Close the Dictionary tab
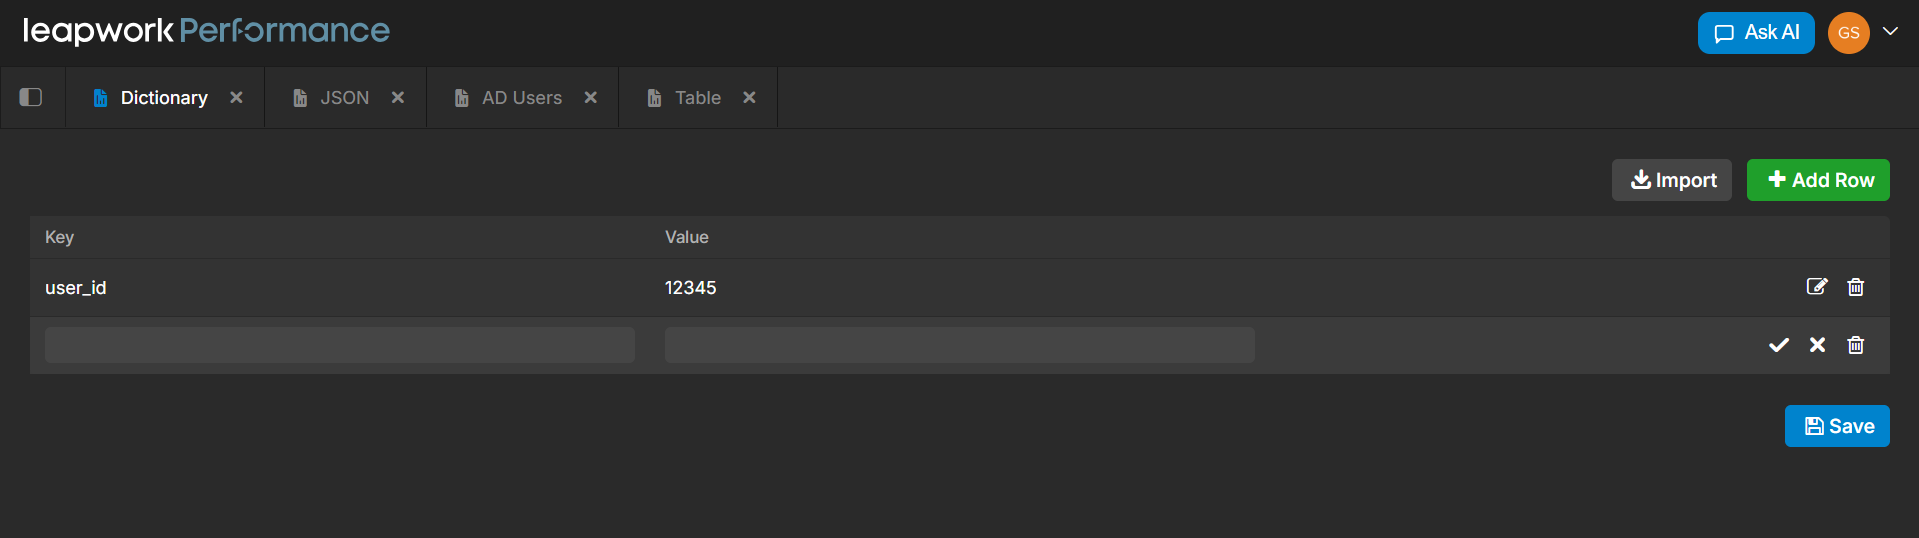The height and width of the screenshot is (538, 1919). pyautogui.click(x=236, y=97)
